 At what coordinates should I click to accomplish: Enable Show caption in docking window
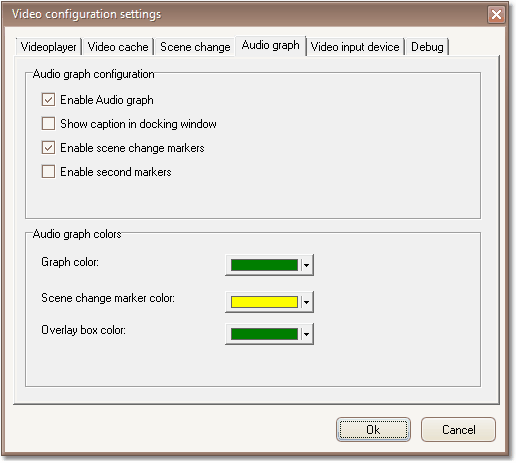click(48, 123)
